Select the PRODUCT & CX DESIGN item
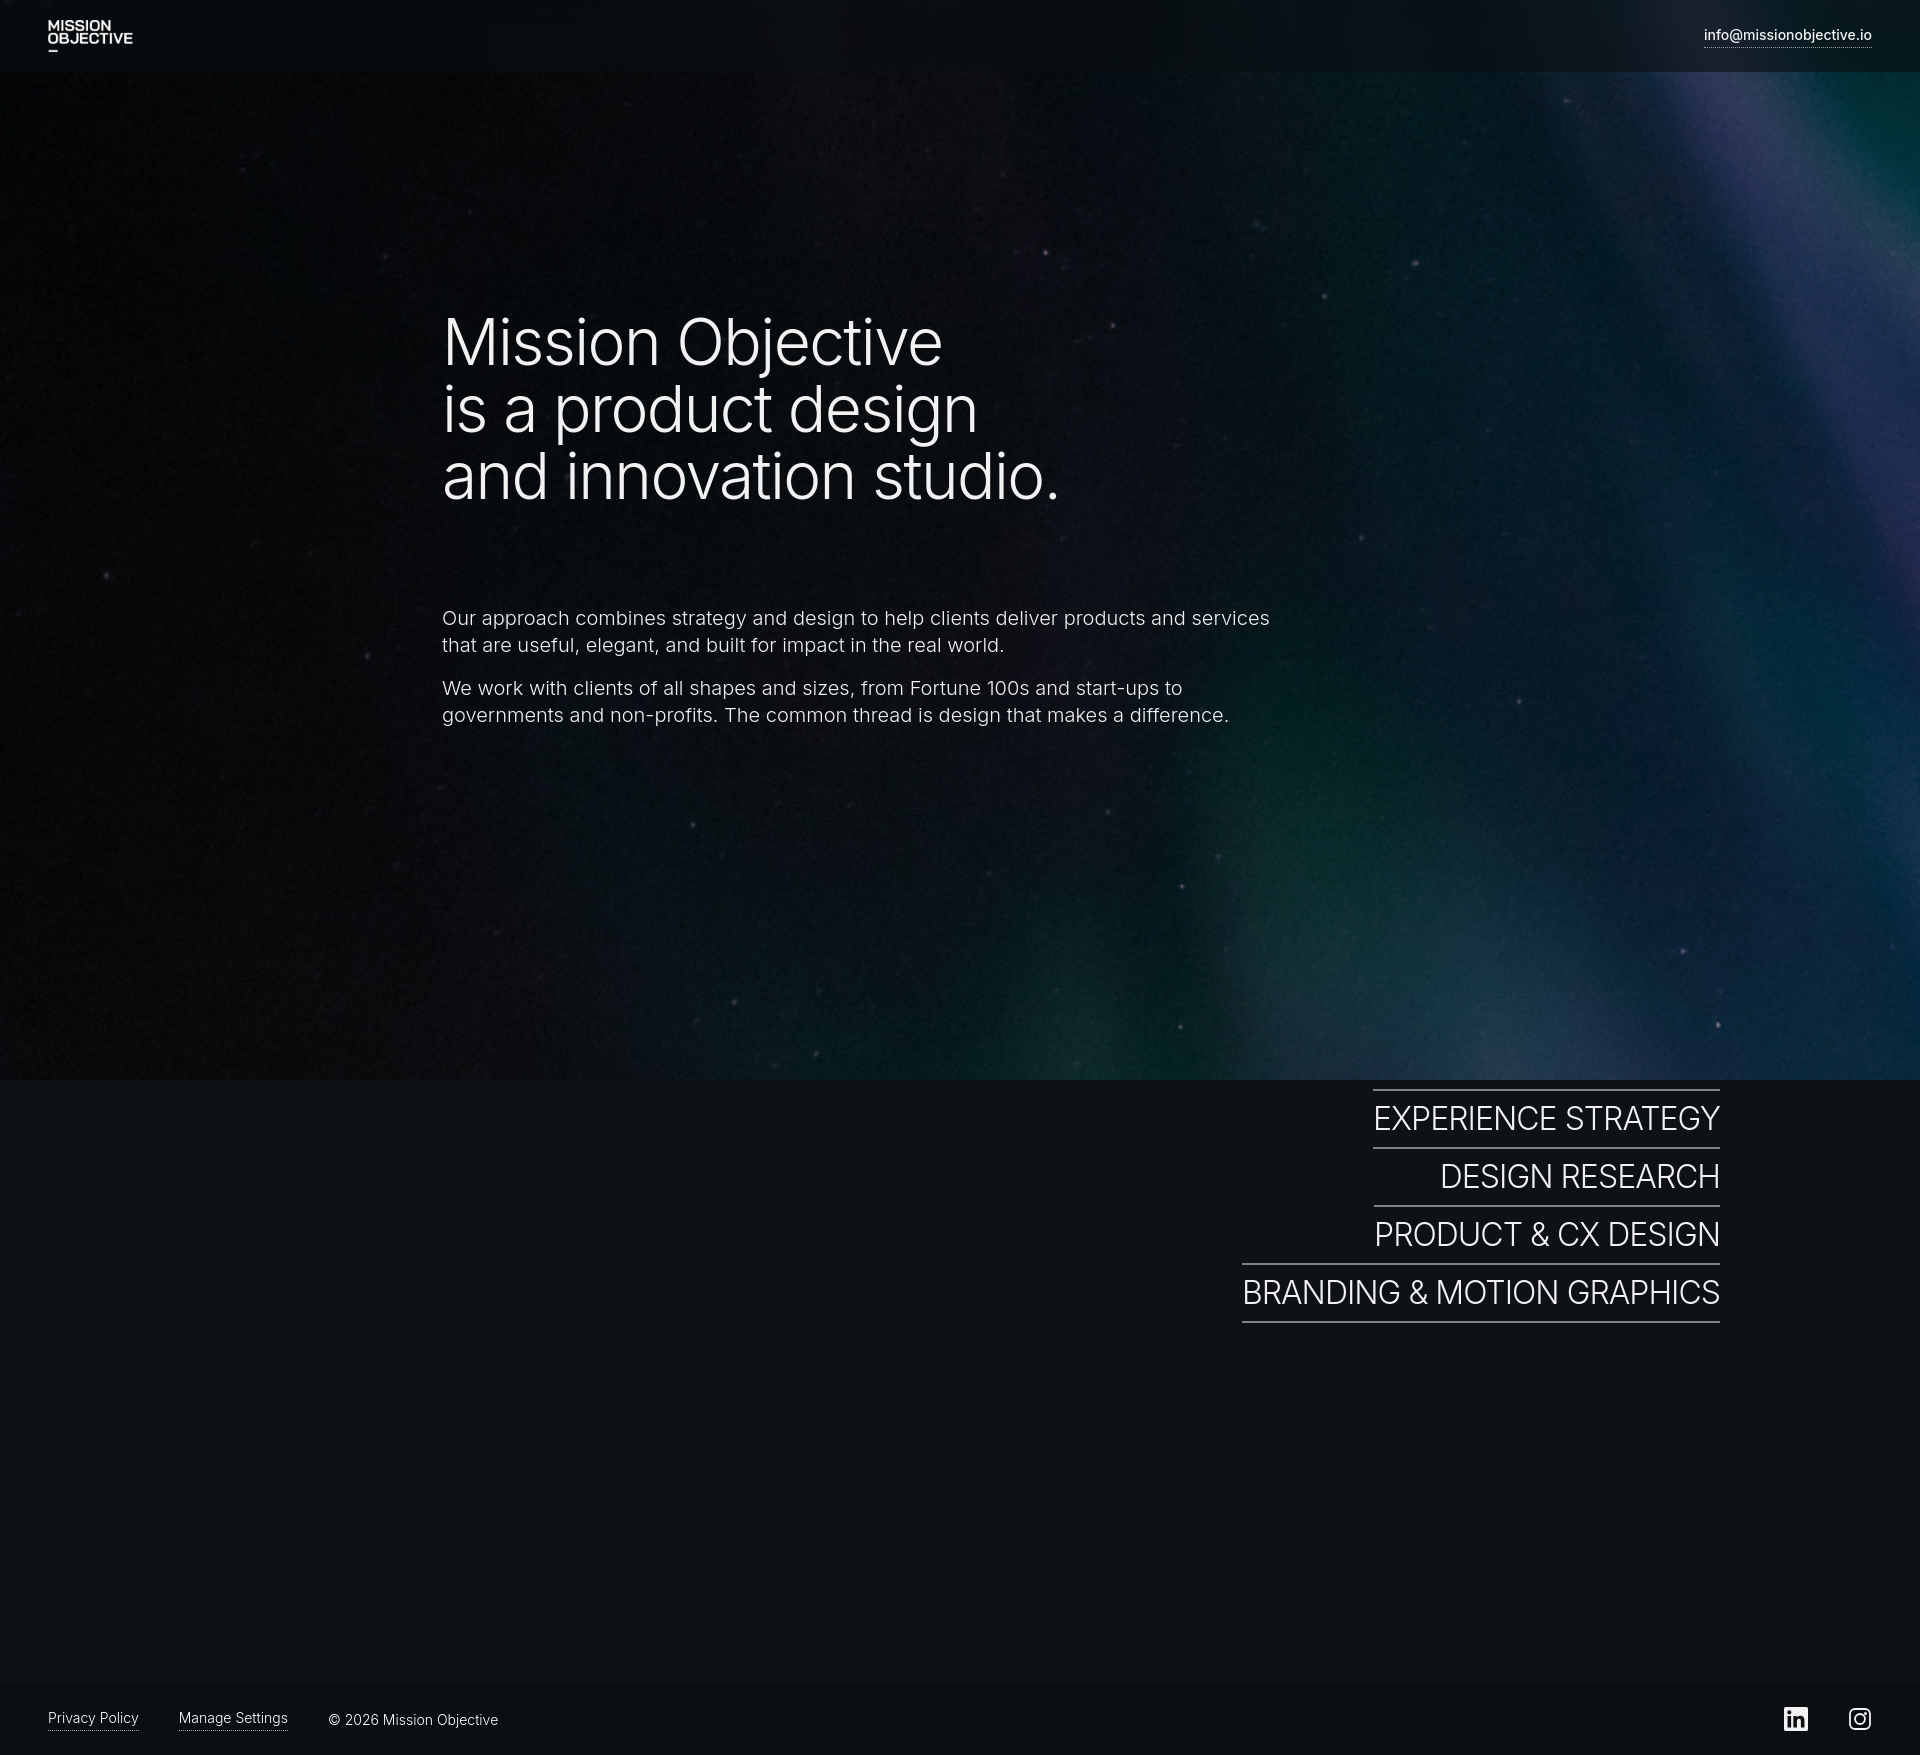The image size is (1920, 1755). coord(1547,1235)
